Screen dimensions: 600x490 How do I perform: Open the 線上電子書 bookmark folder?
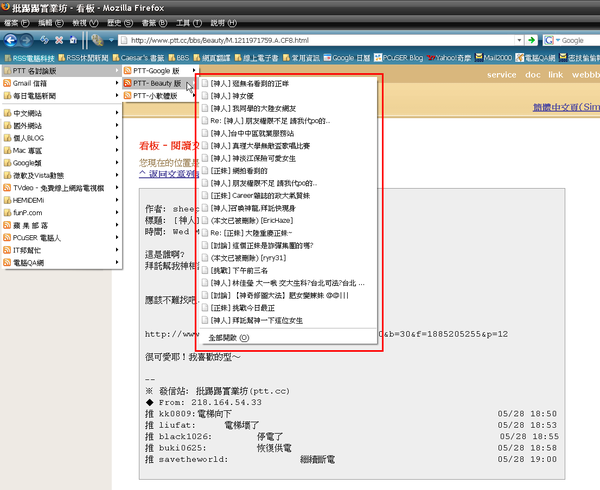click(x=256, y=58)
